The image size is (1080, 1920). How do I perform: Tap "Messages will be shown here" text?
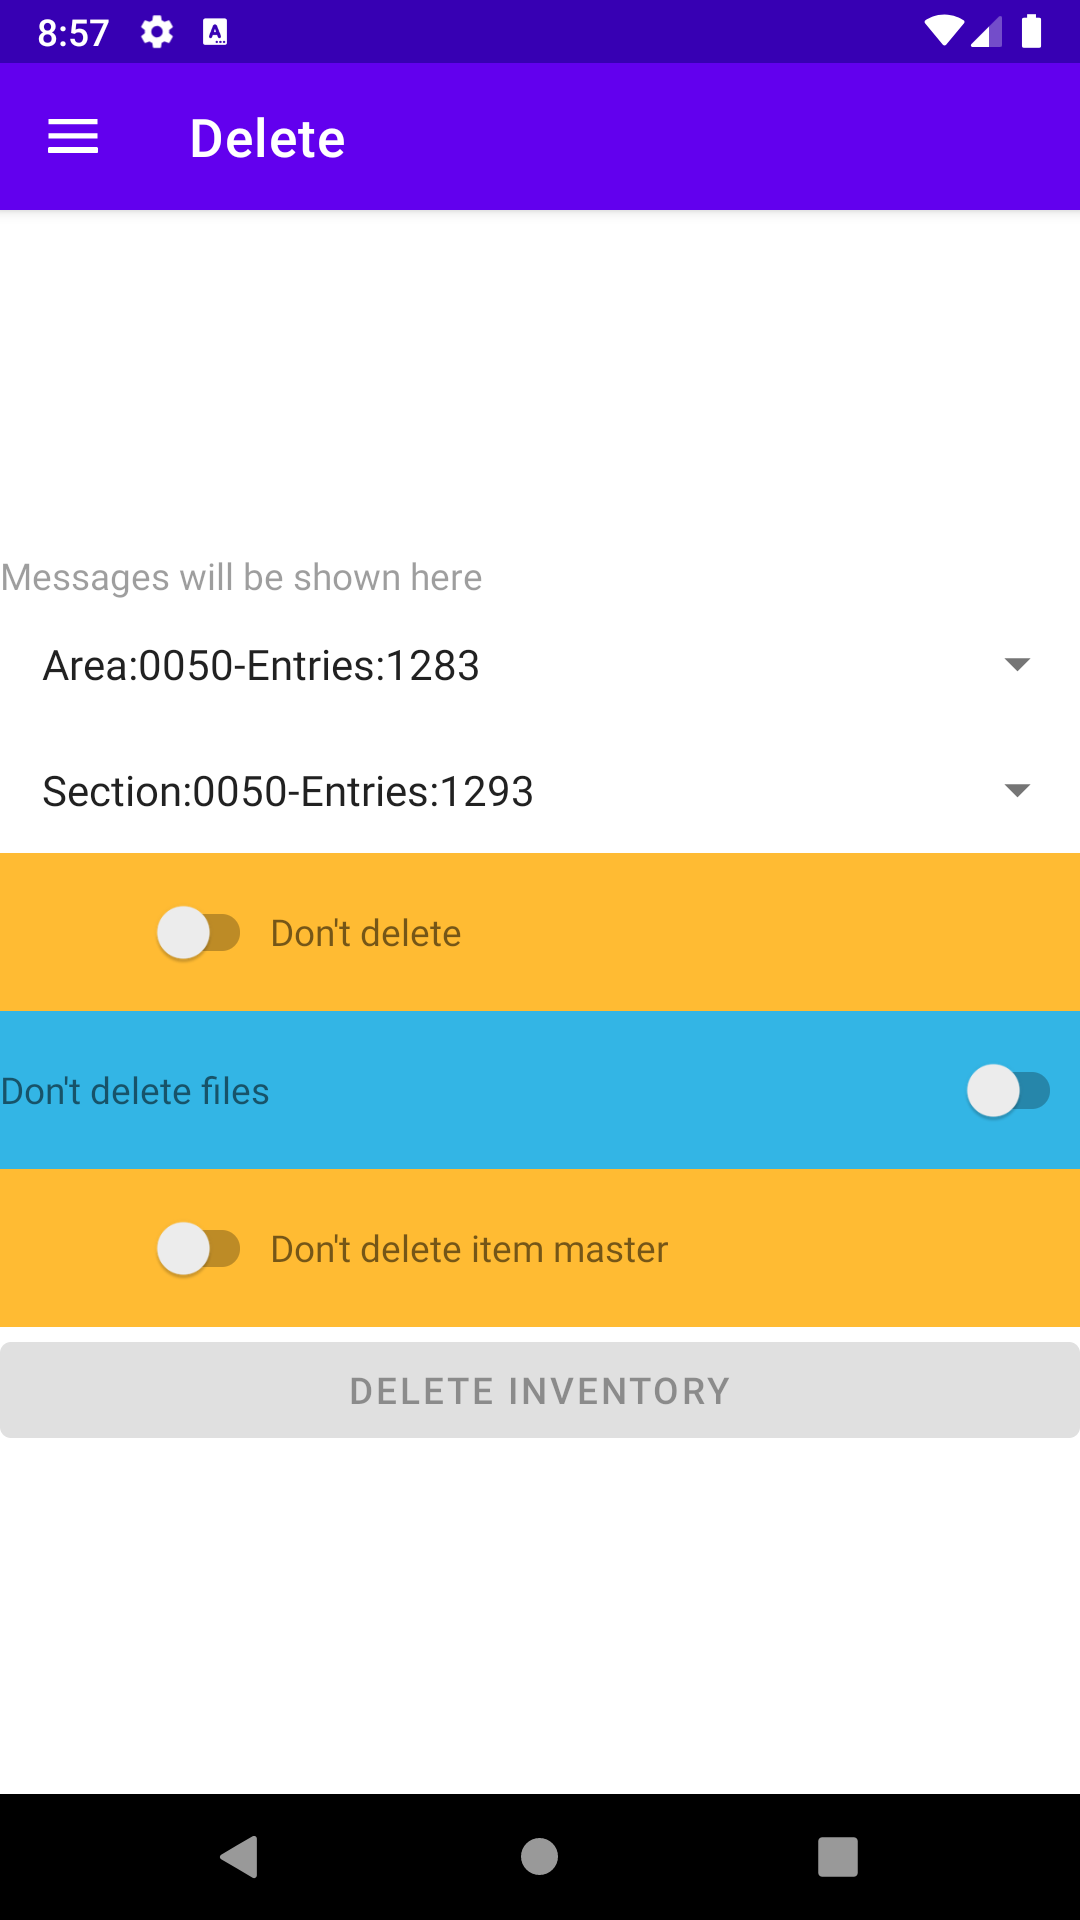click(242, 578)
